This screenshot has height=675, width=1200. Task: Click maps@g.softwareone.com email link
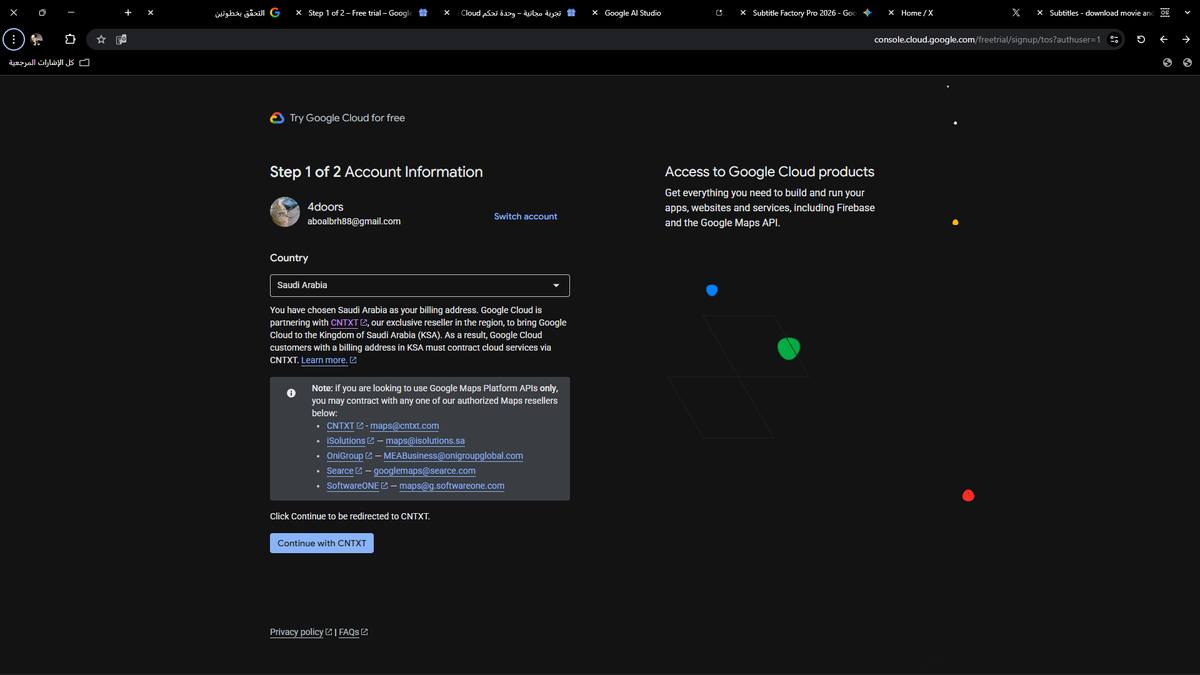452,486
